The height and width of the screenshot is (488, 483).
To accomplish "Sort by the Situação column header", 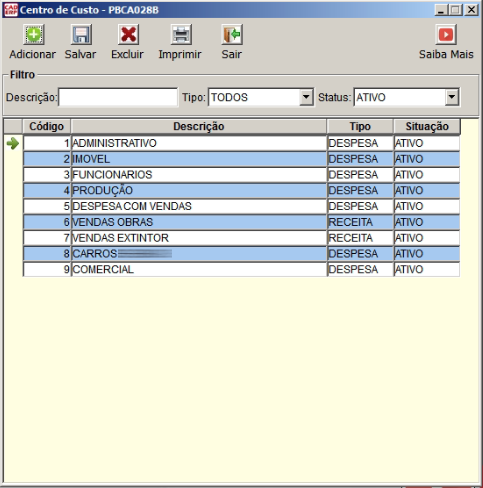I will (427, 127).
